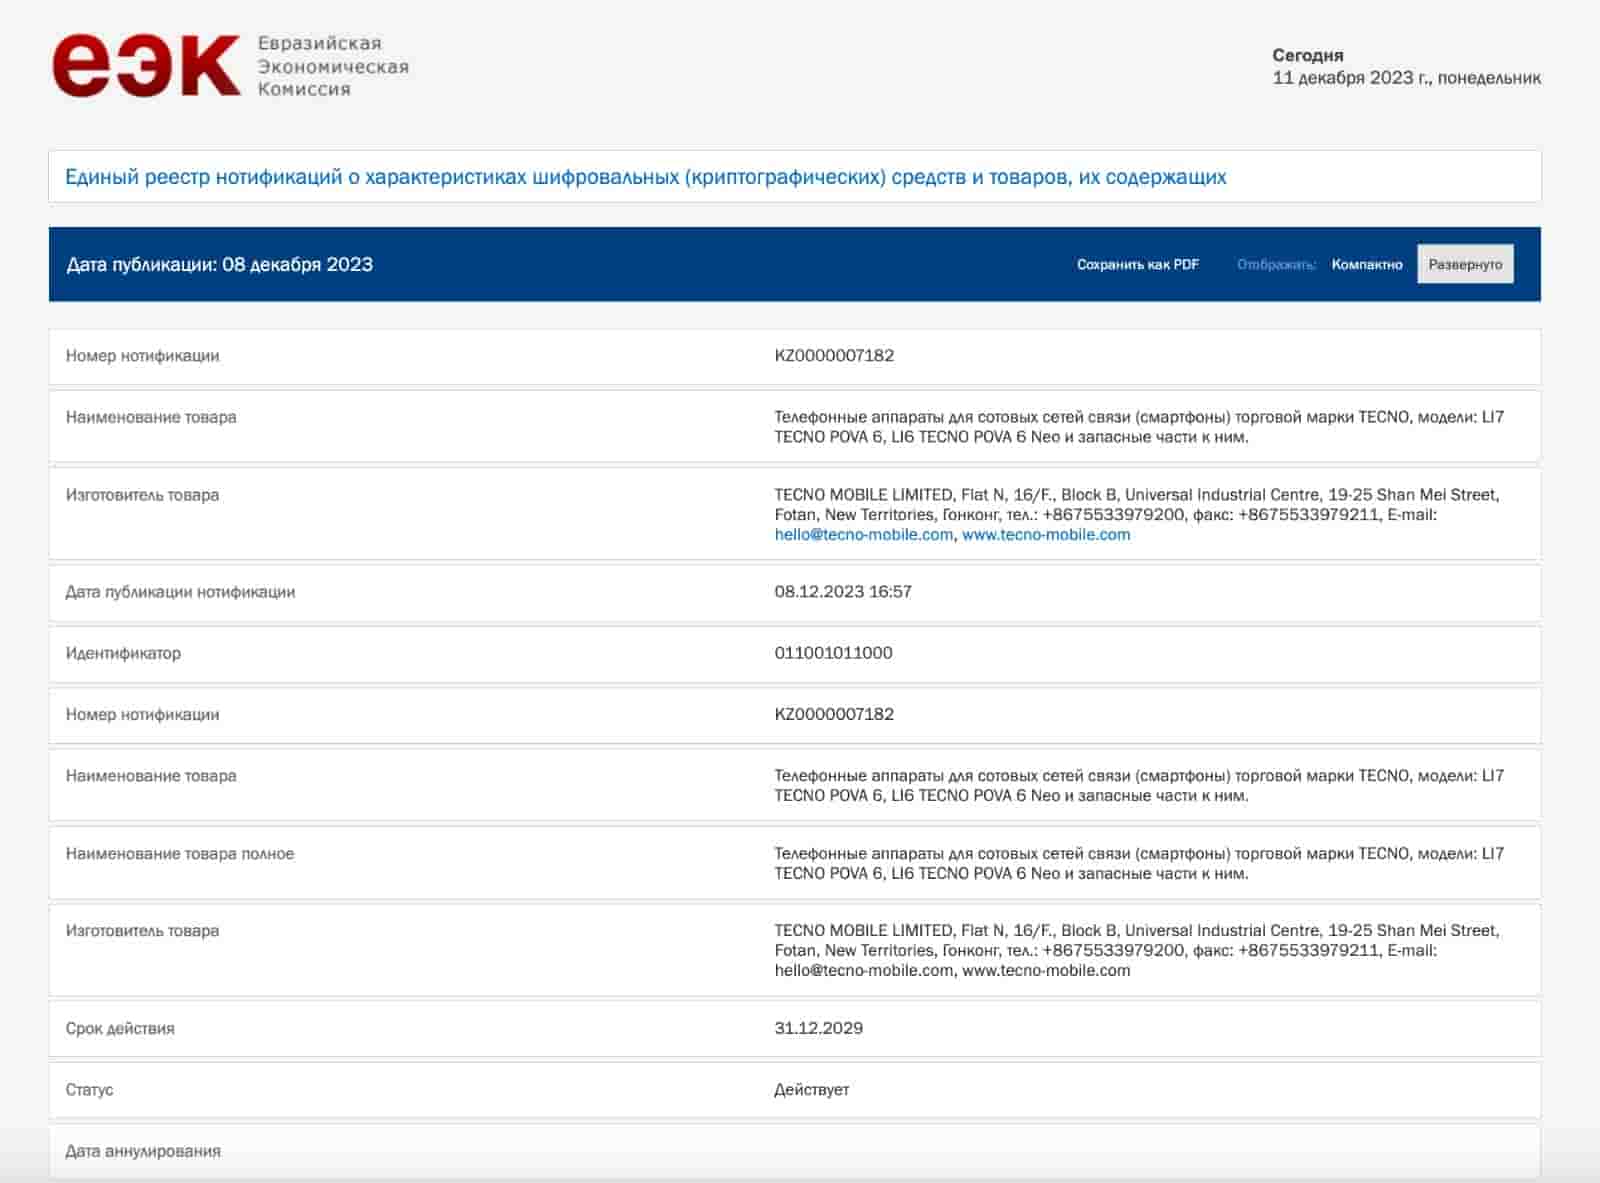This screenshot has width=1600, height=1183.
Task: Click the red ЕЭК logo
Action: (x=146, y=66)
